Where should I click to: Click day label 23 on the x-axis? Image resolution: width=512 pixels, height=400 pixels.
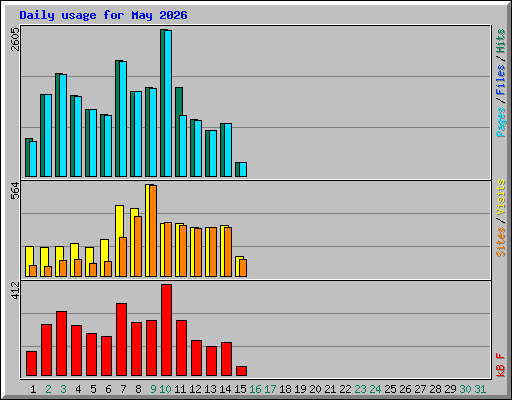coord(360,389)
